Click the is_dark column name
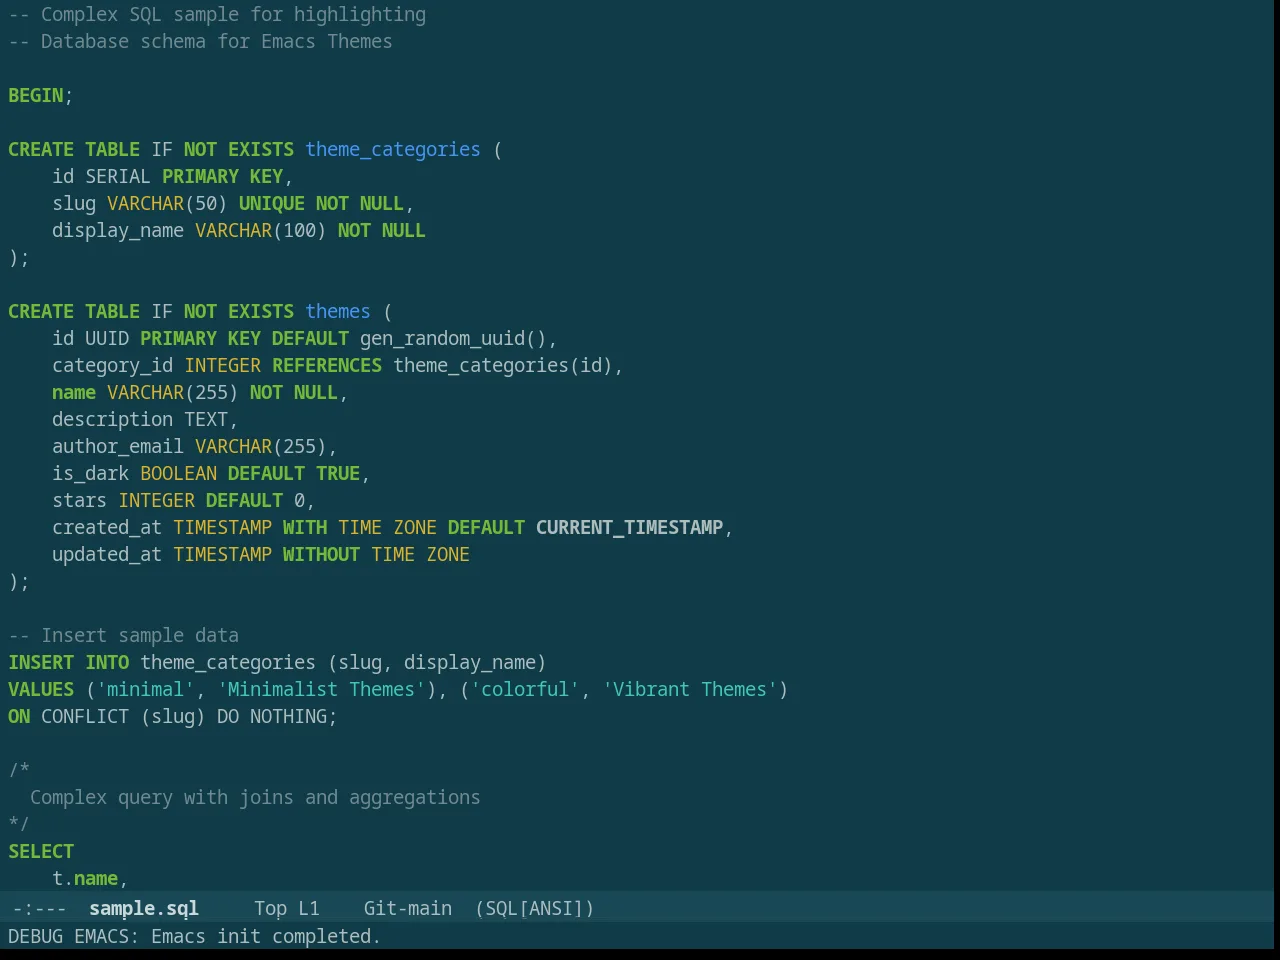1280x960 pixels. click(90, 473)
